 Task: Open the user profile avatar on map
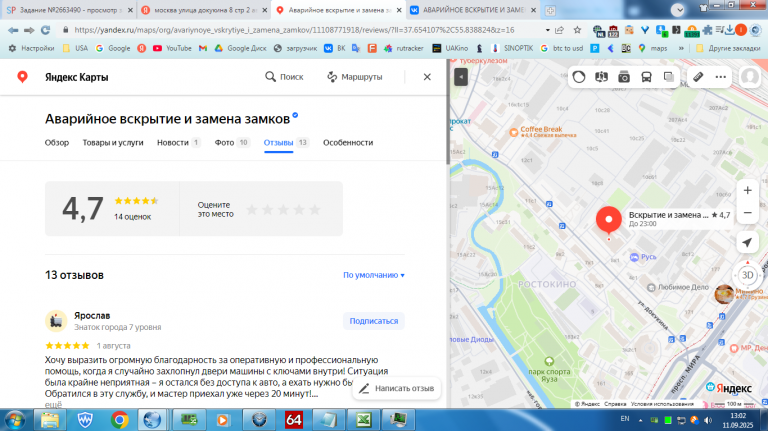coord(750,77)
